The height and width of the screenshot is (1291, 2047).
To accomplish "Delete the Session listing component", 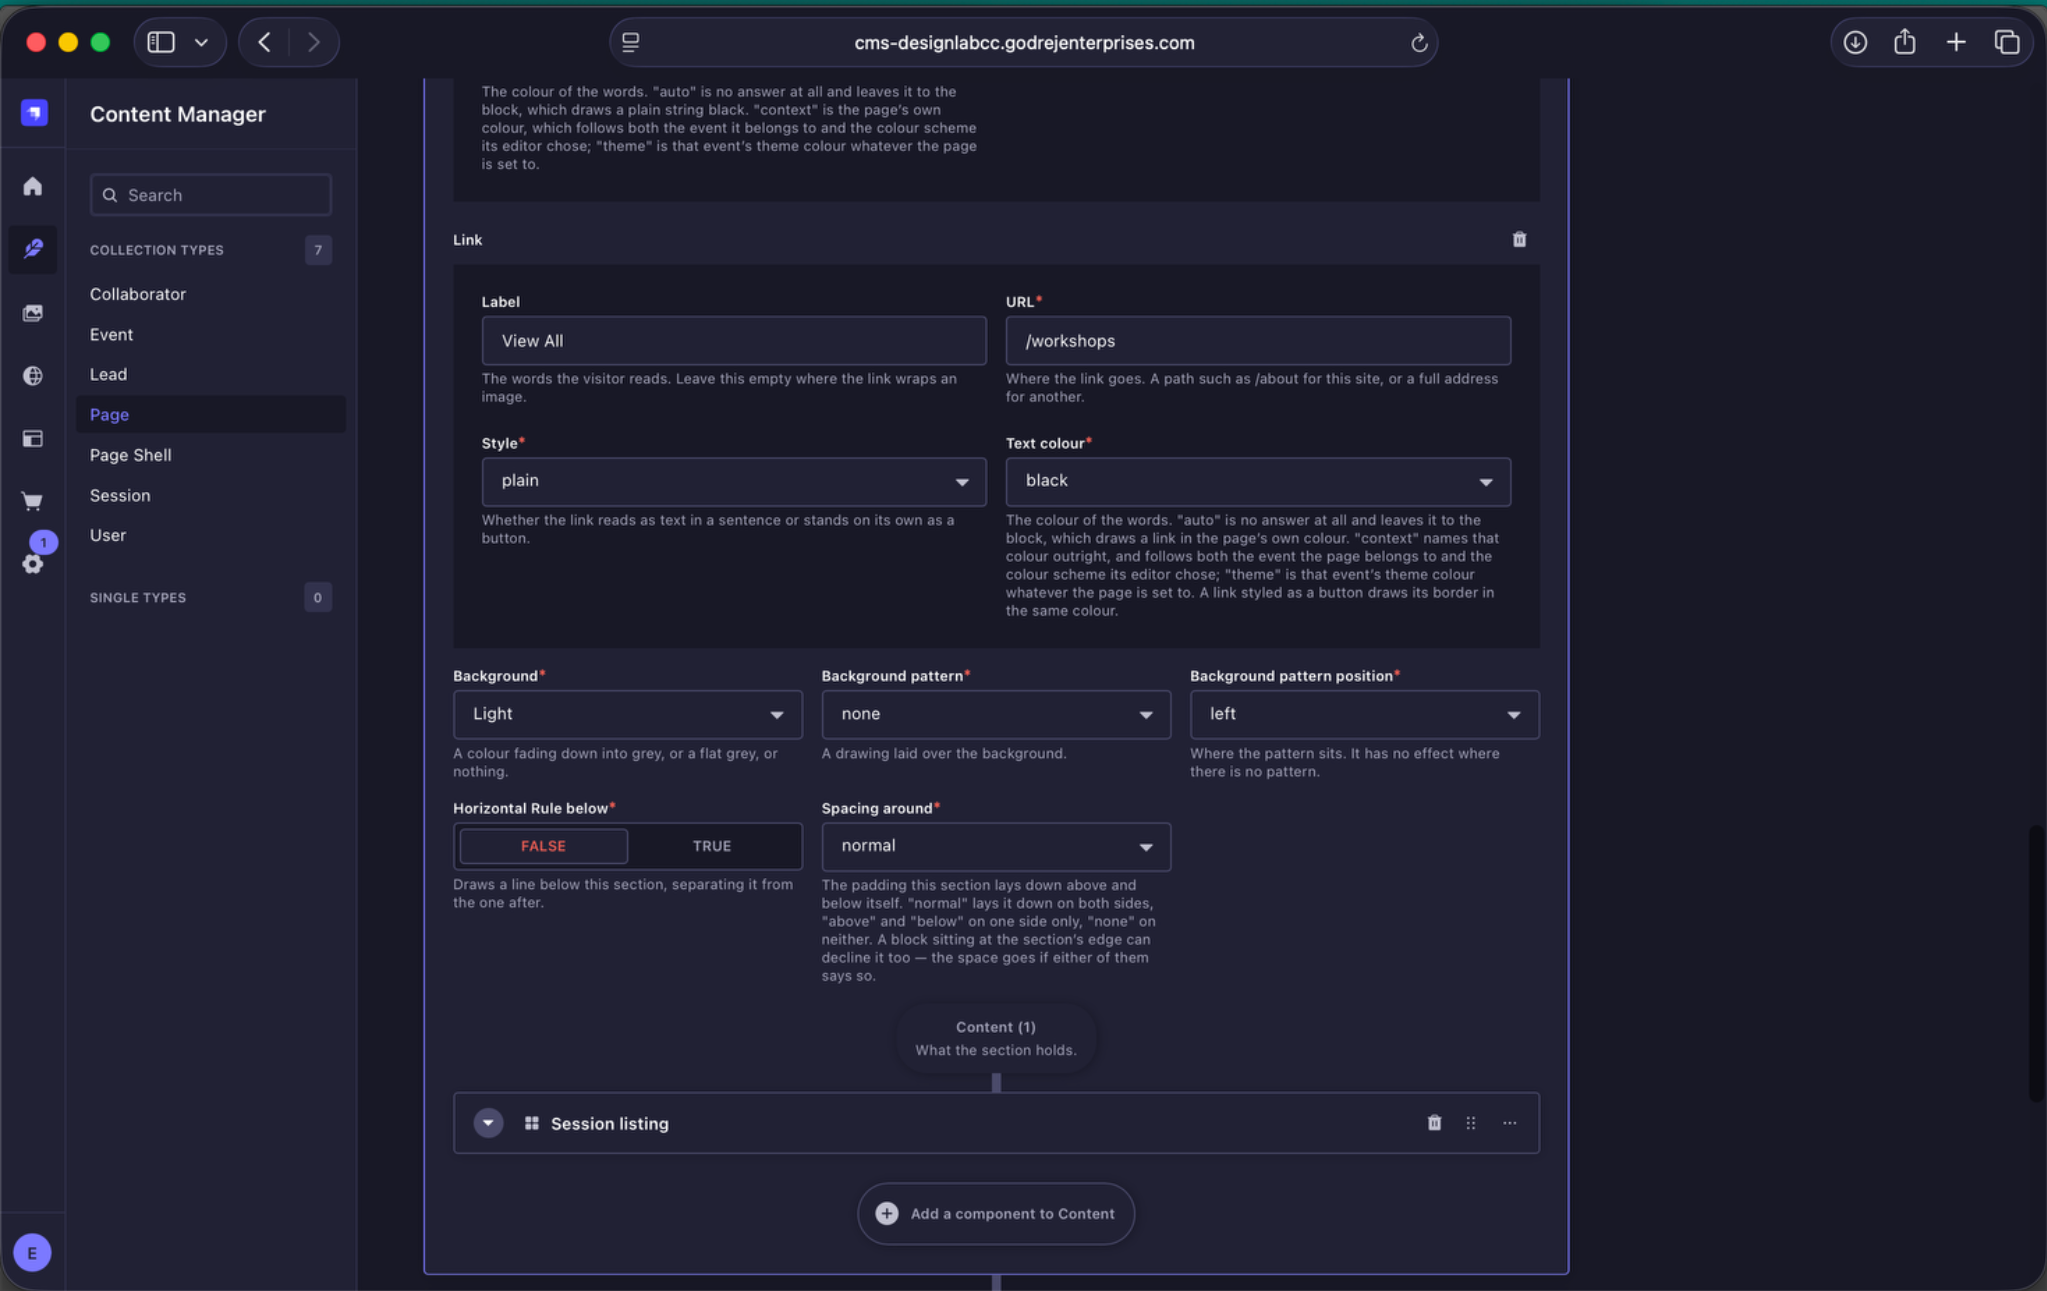I will pyautogui.click(x=1434, y=1122).
